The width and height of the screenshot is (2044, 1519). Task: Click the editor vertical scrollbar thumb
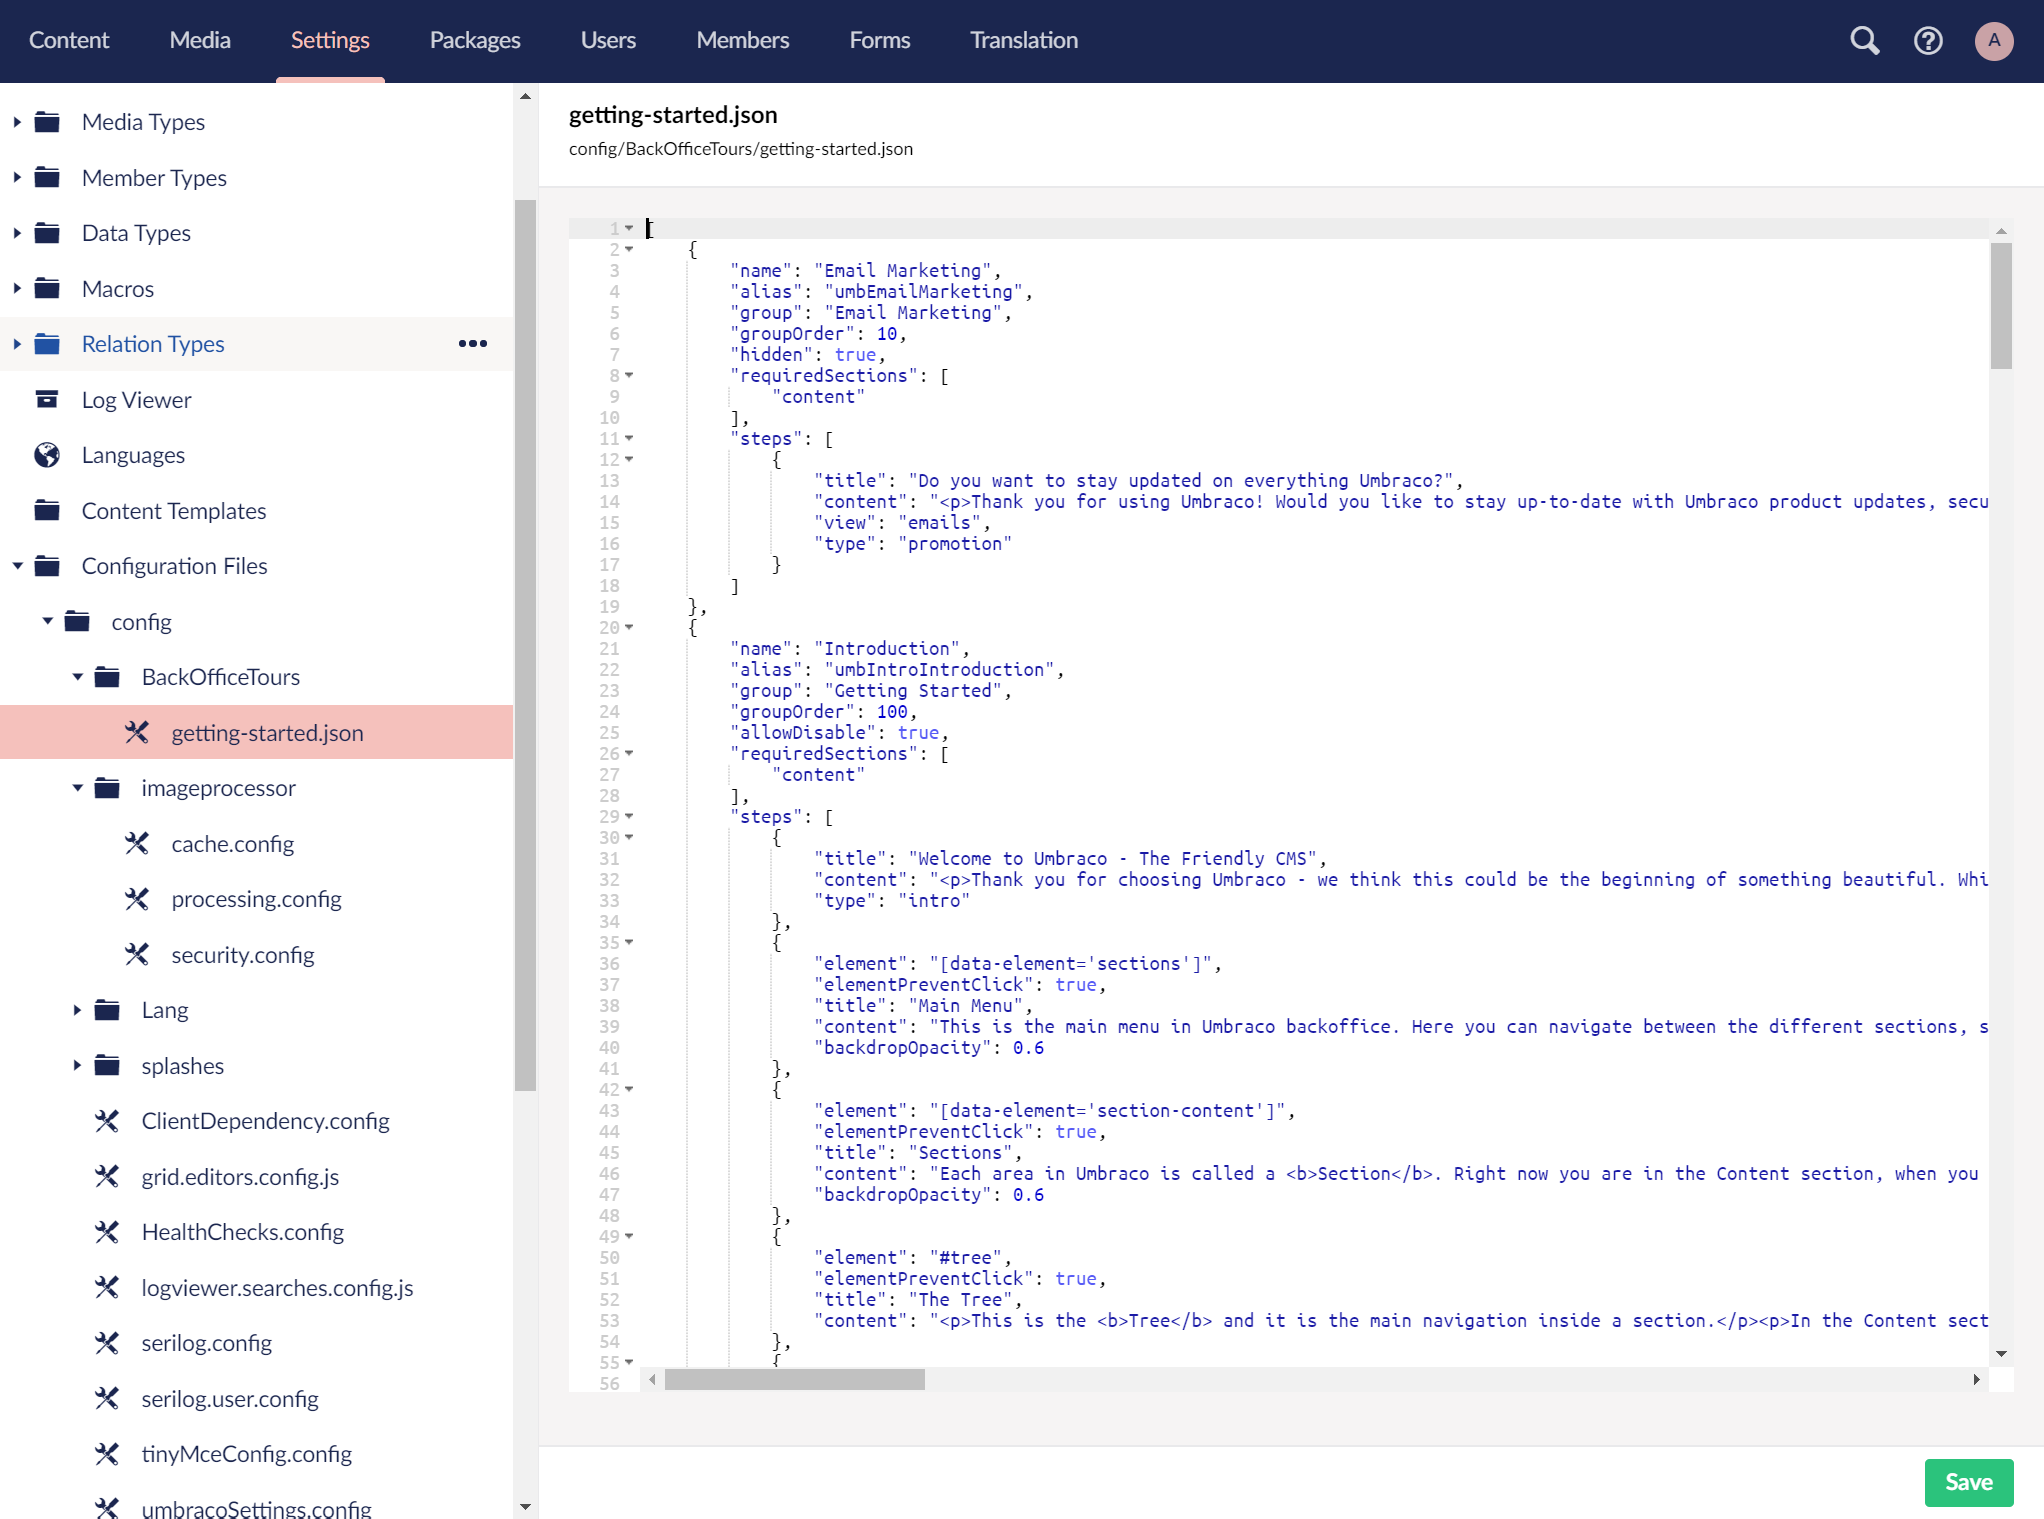click(x=2001, y=305)
